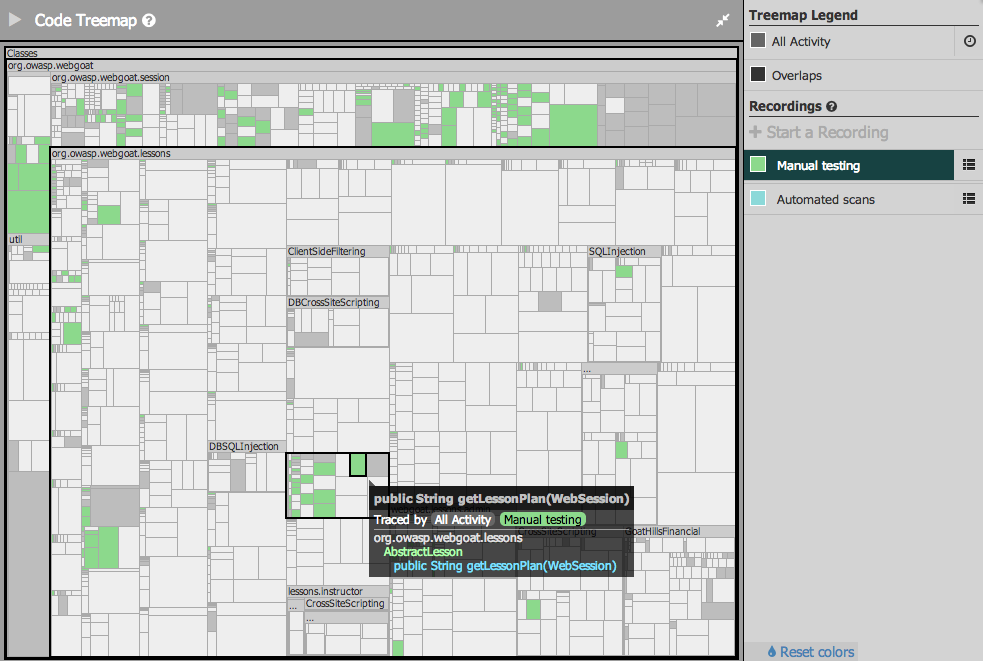Click the Automated scans cyan color swatch
This screenshot has height=661, width=983.
click(x=758, y=199)
